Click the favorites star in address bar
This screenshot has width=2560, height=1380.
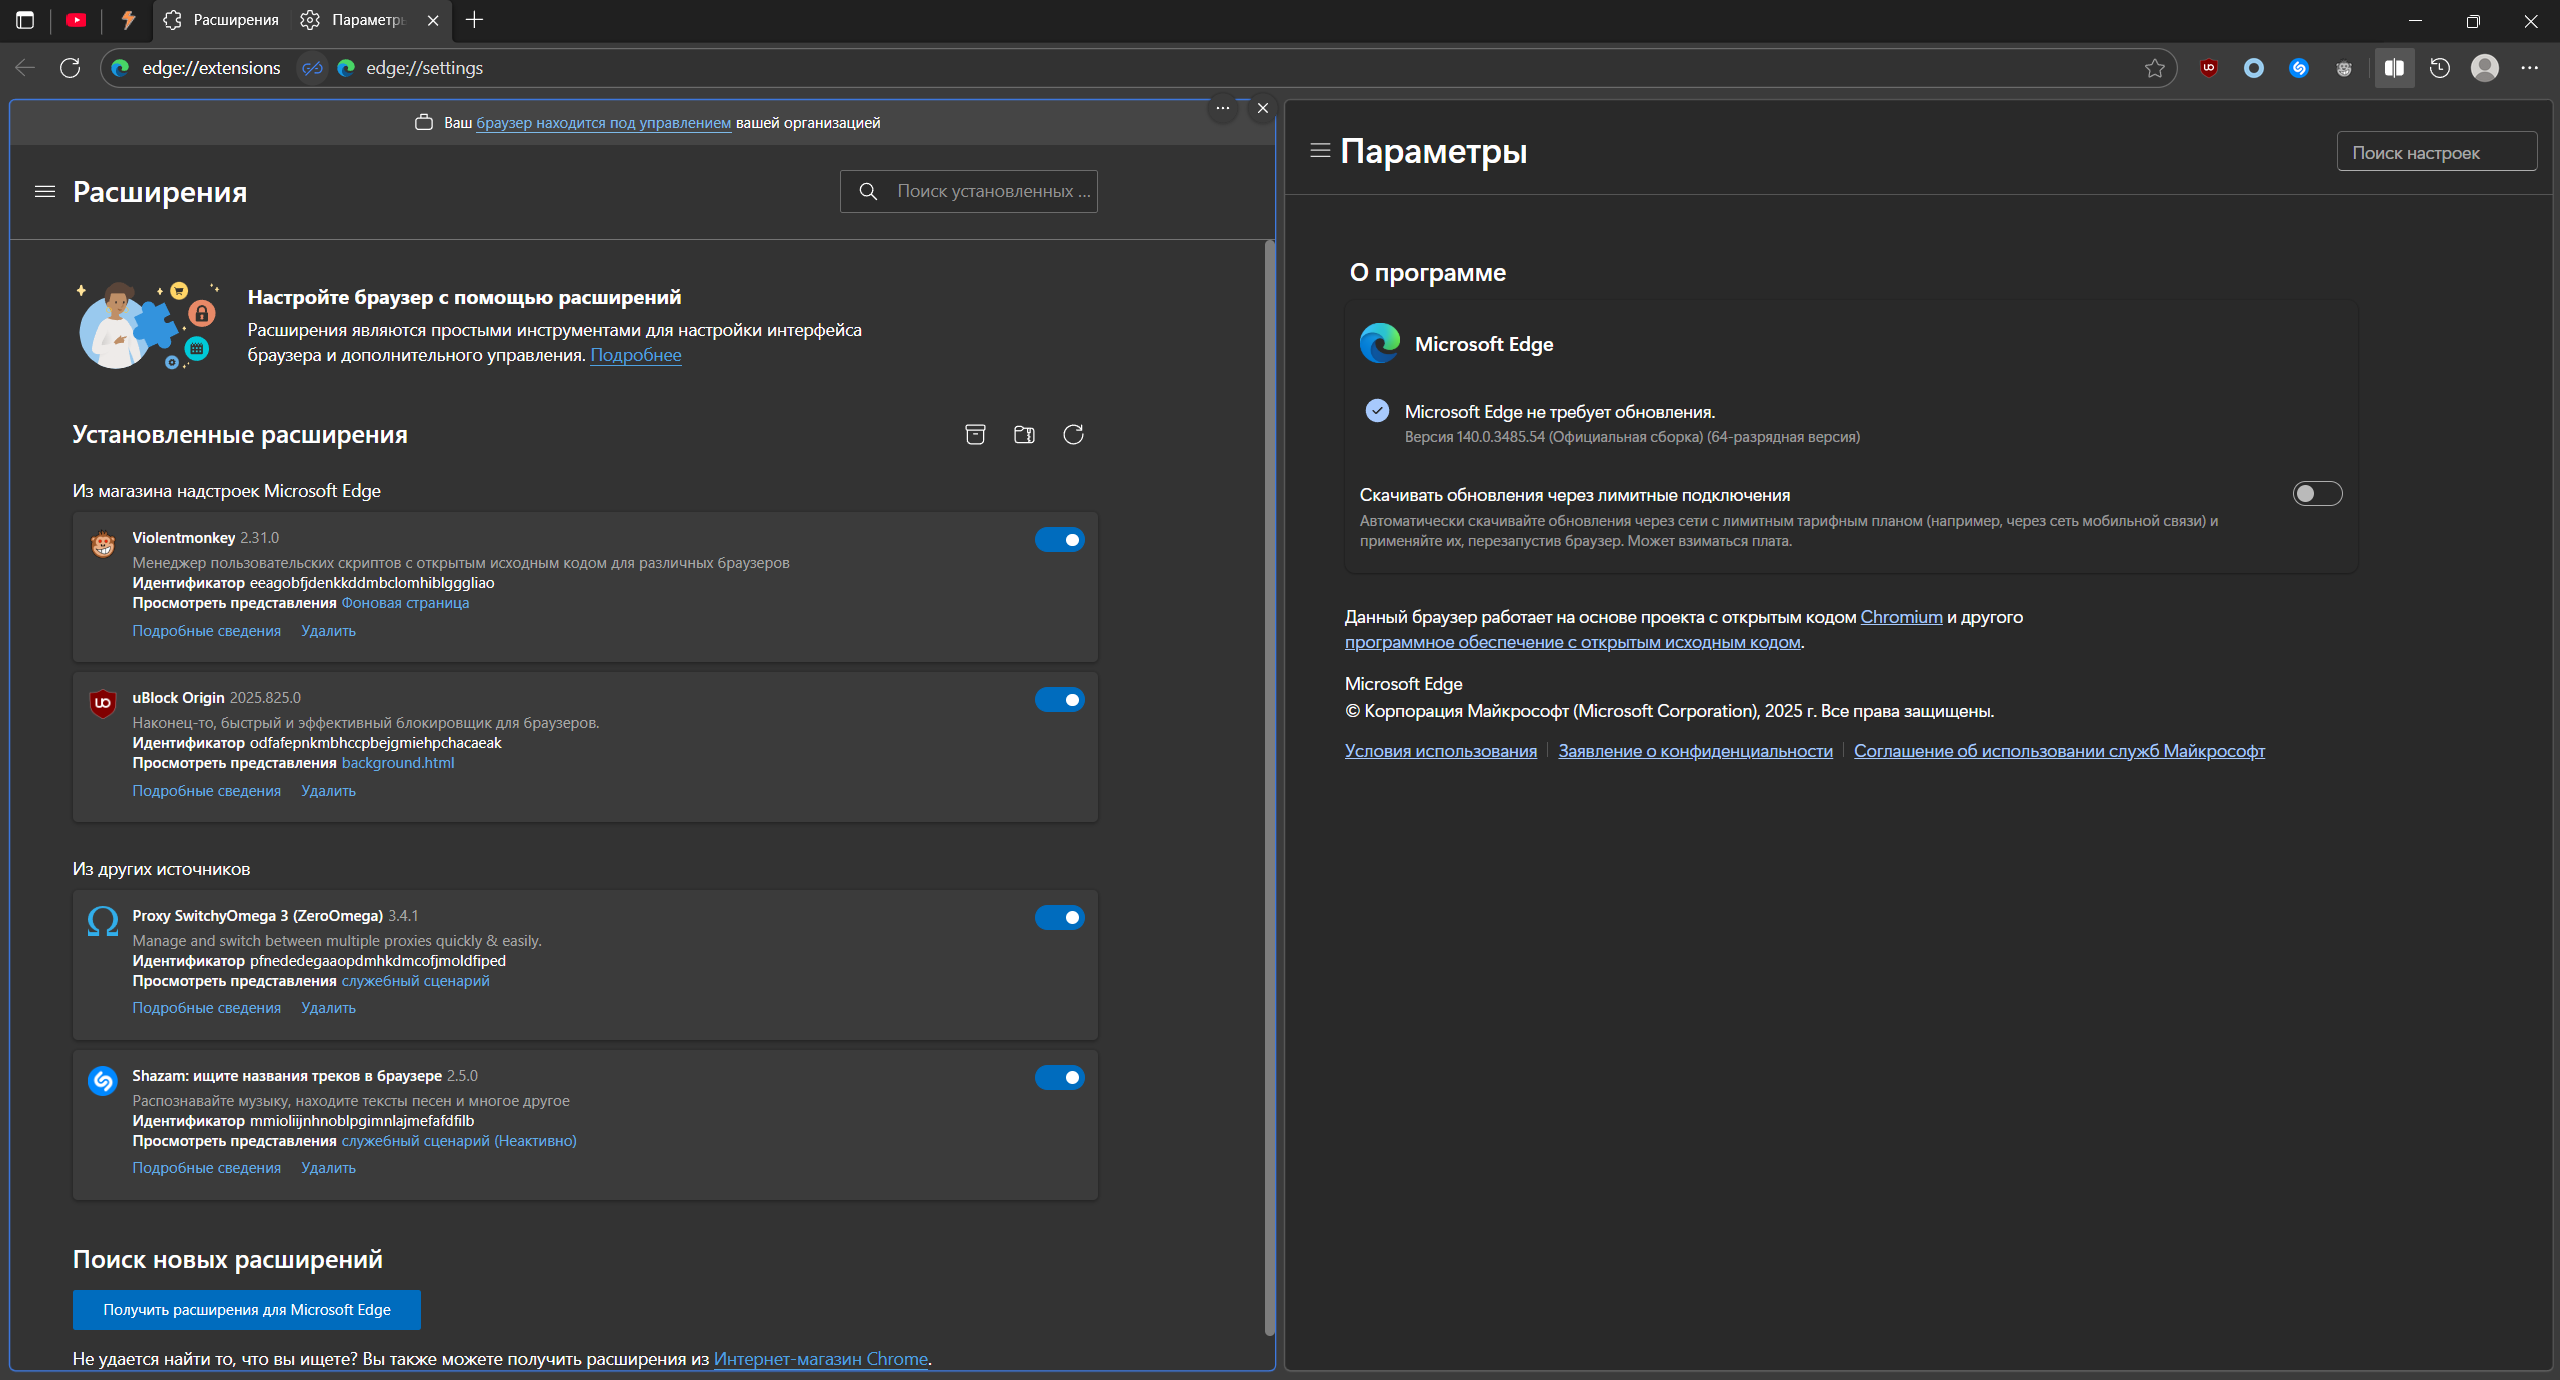(2155, 68)
